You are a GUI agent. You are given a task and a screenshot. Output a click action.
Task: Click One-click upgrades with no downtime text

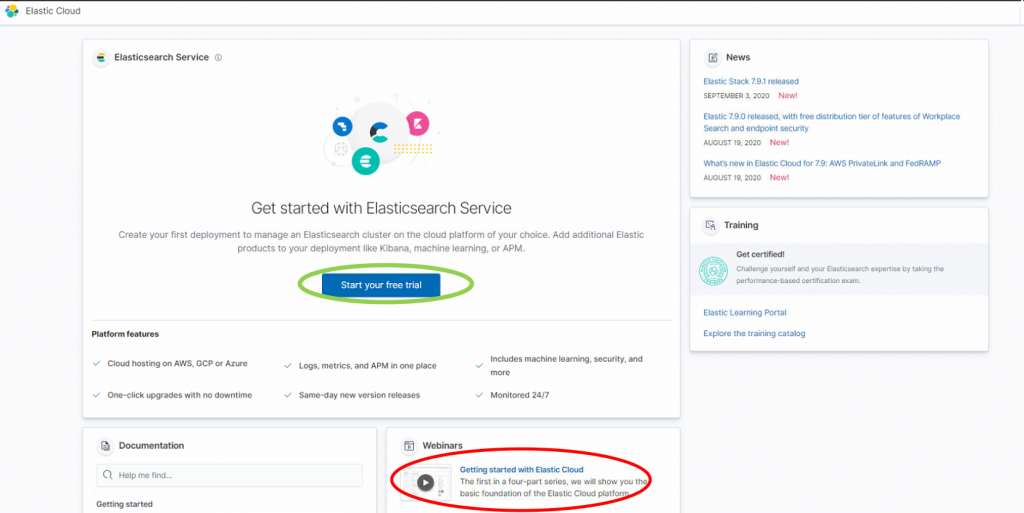[x=180, y=396]
